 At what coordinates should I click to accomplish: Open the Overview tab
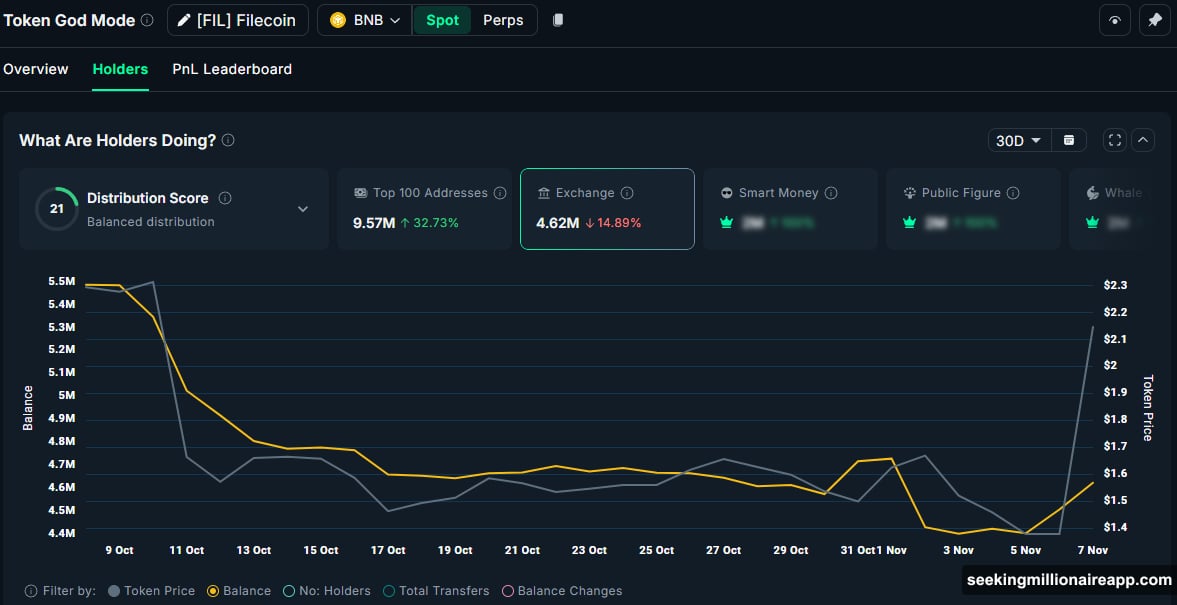point(36,69)
